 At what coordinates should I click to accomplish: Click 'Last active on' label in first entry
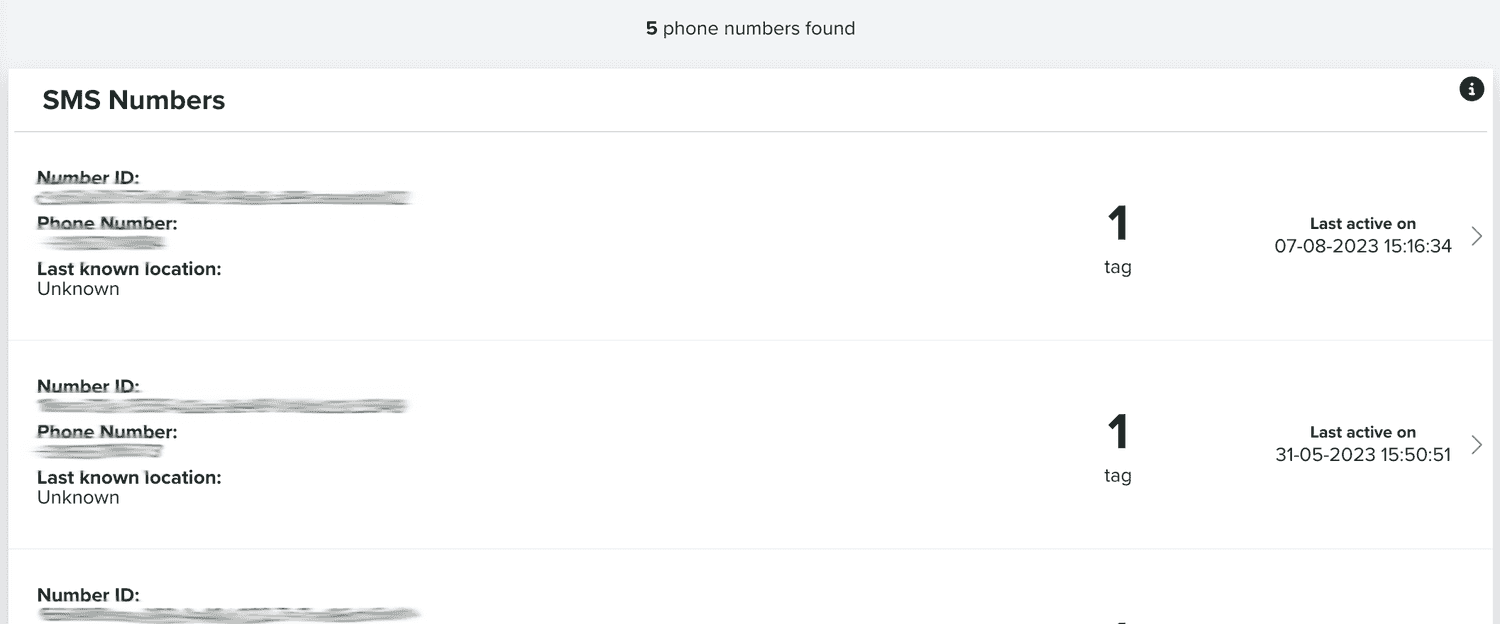[1363, 224]
